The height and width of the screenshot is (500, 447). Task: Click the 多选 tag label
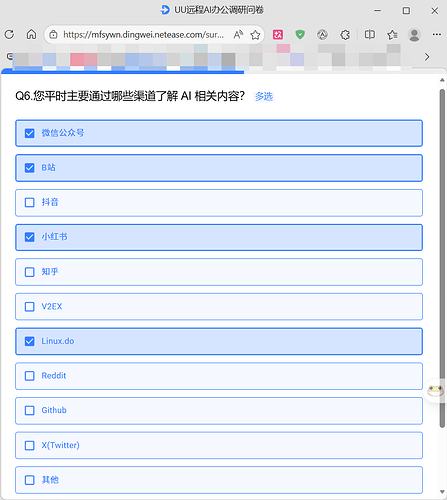264,97
